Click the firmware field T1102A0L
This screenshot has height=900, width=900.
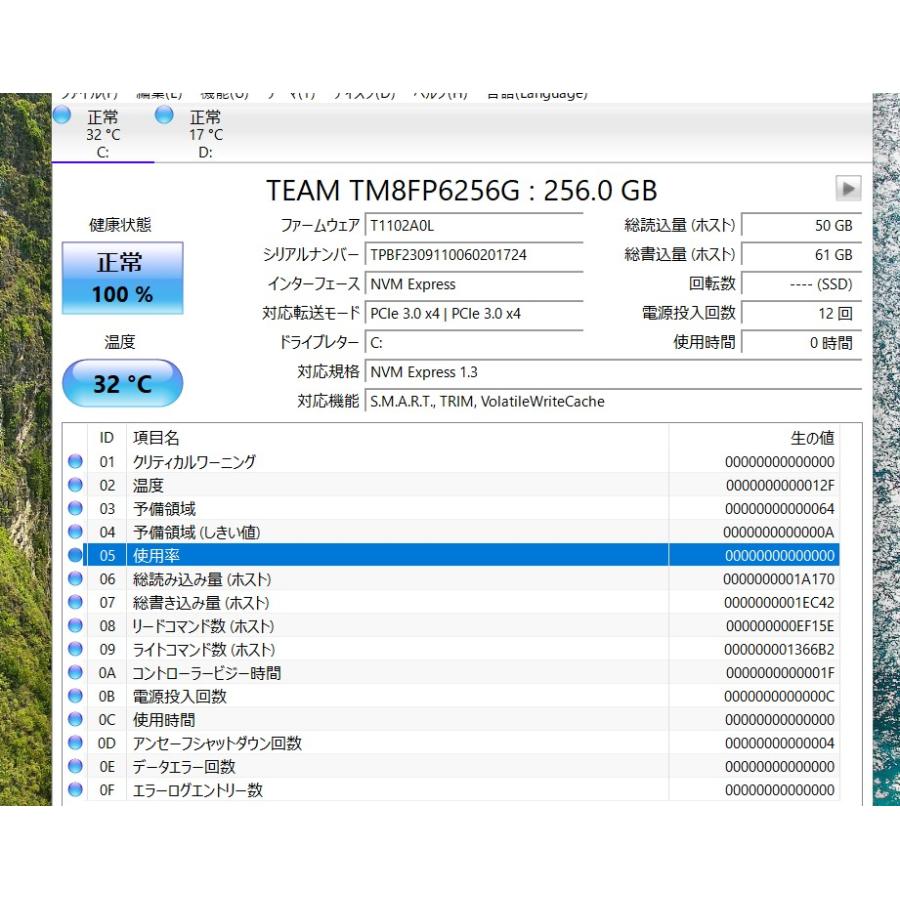[x=474, y=225]
